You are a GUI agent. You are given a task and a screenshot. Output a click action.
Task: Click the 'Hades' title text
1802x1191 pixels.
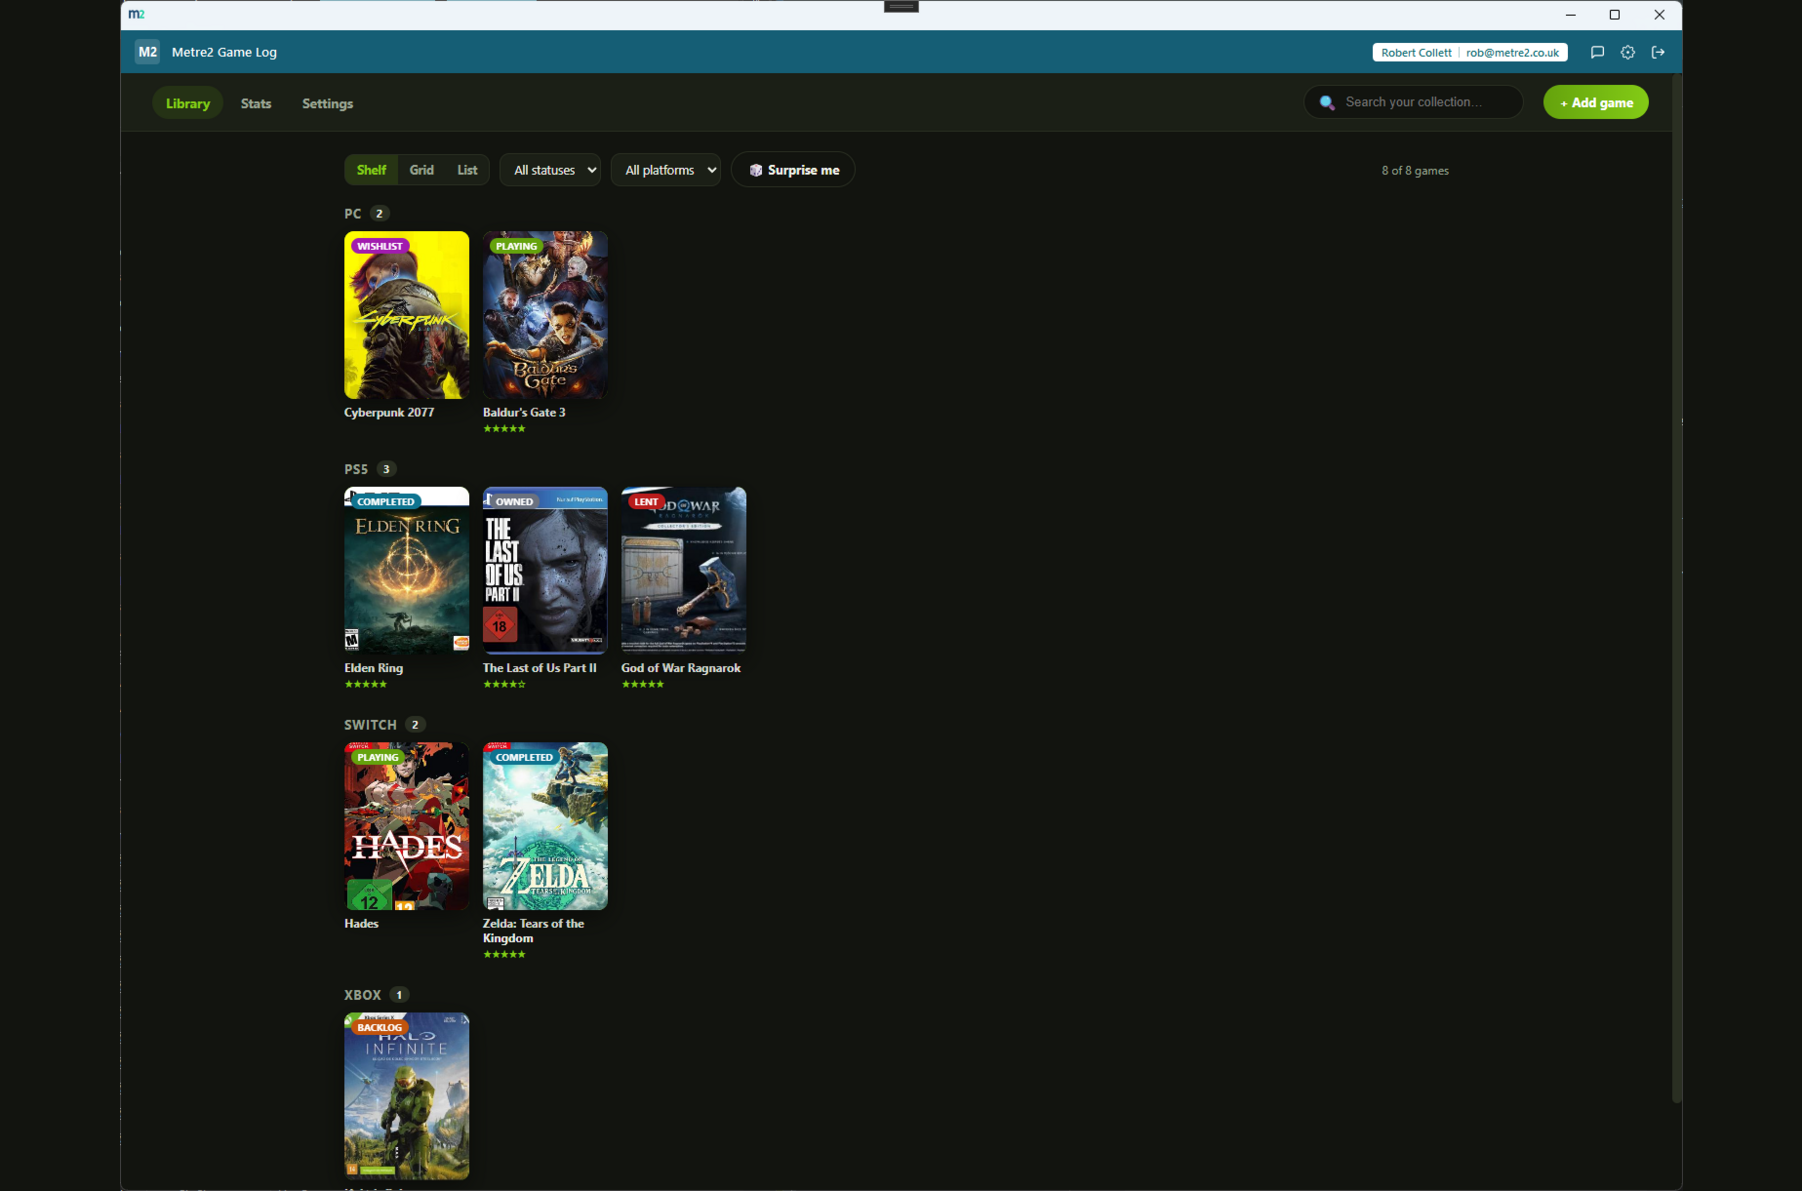362,924
